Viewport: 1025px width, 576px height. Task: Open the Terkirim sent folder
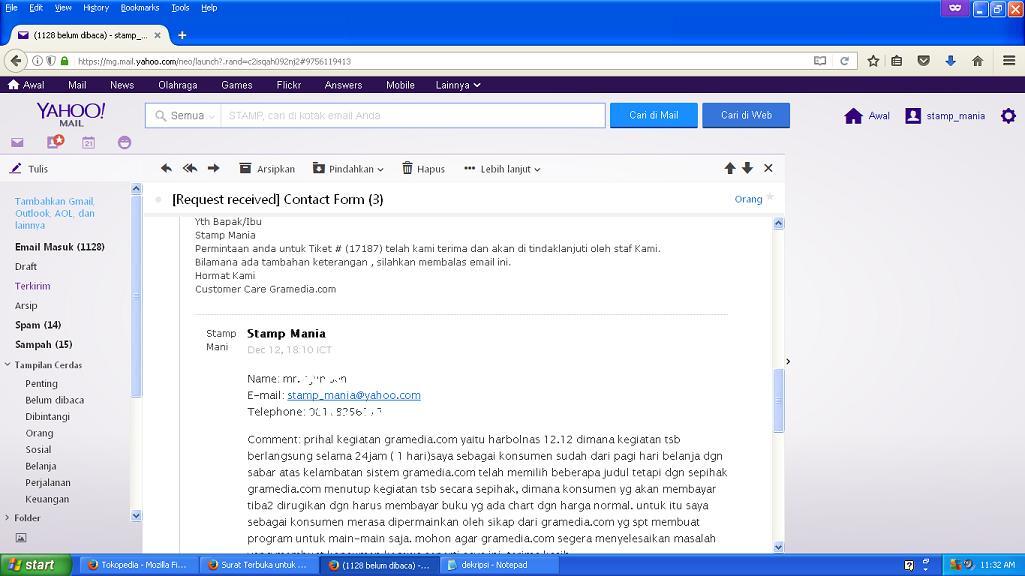33,286
